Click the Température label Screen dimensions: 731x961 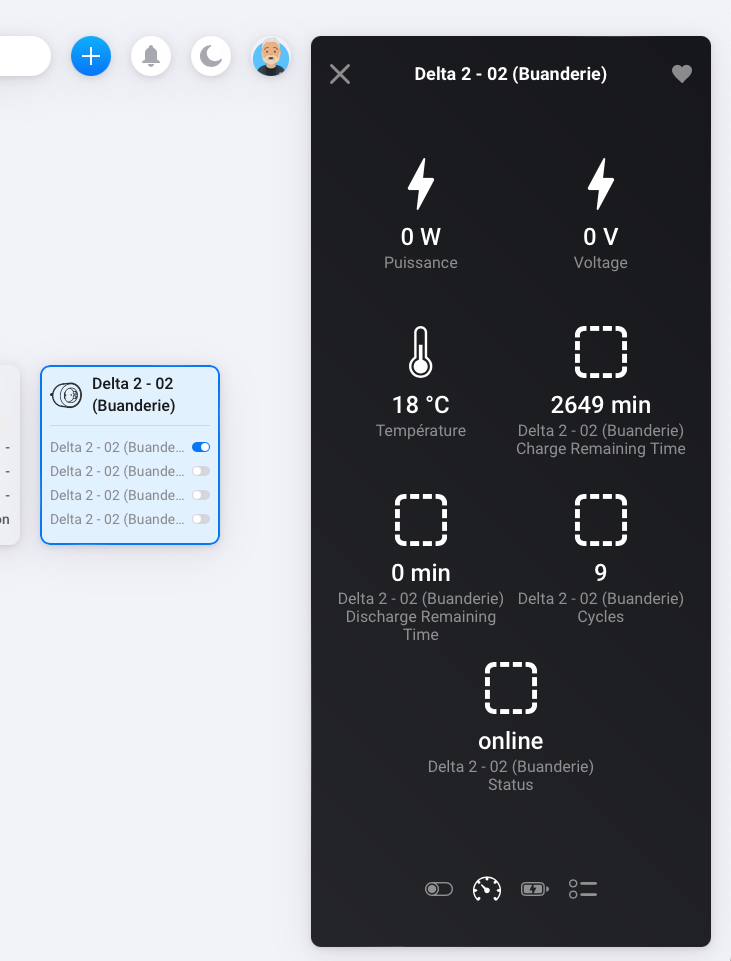point(421,430)
